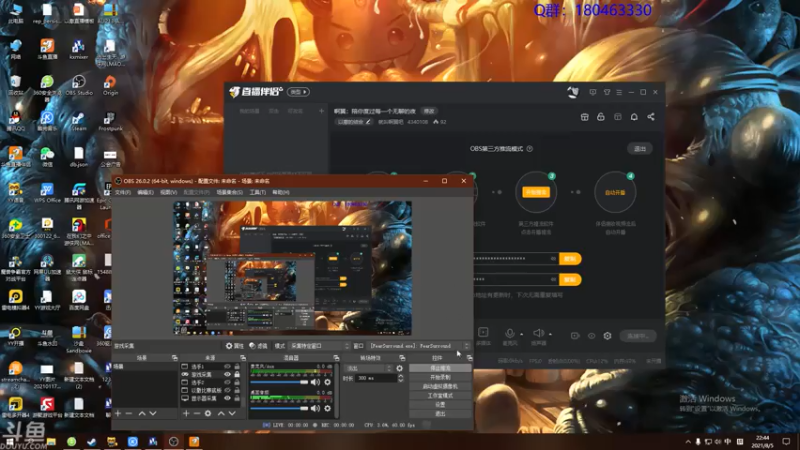Move the selected source down
Image resolution: width=800 pixels, height=450 pixels.
pyautogui.click(x=232, y=413)
